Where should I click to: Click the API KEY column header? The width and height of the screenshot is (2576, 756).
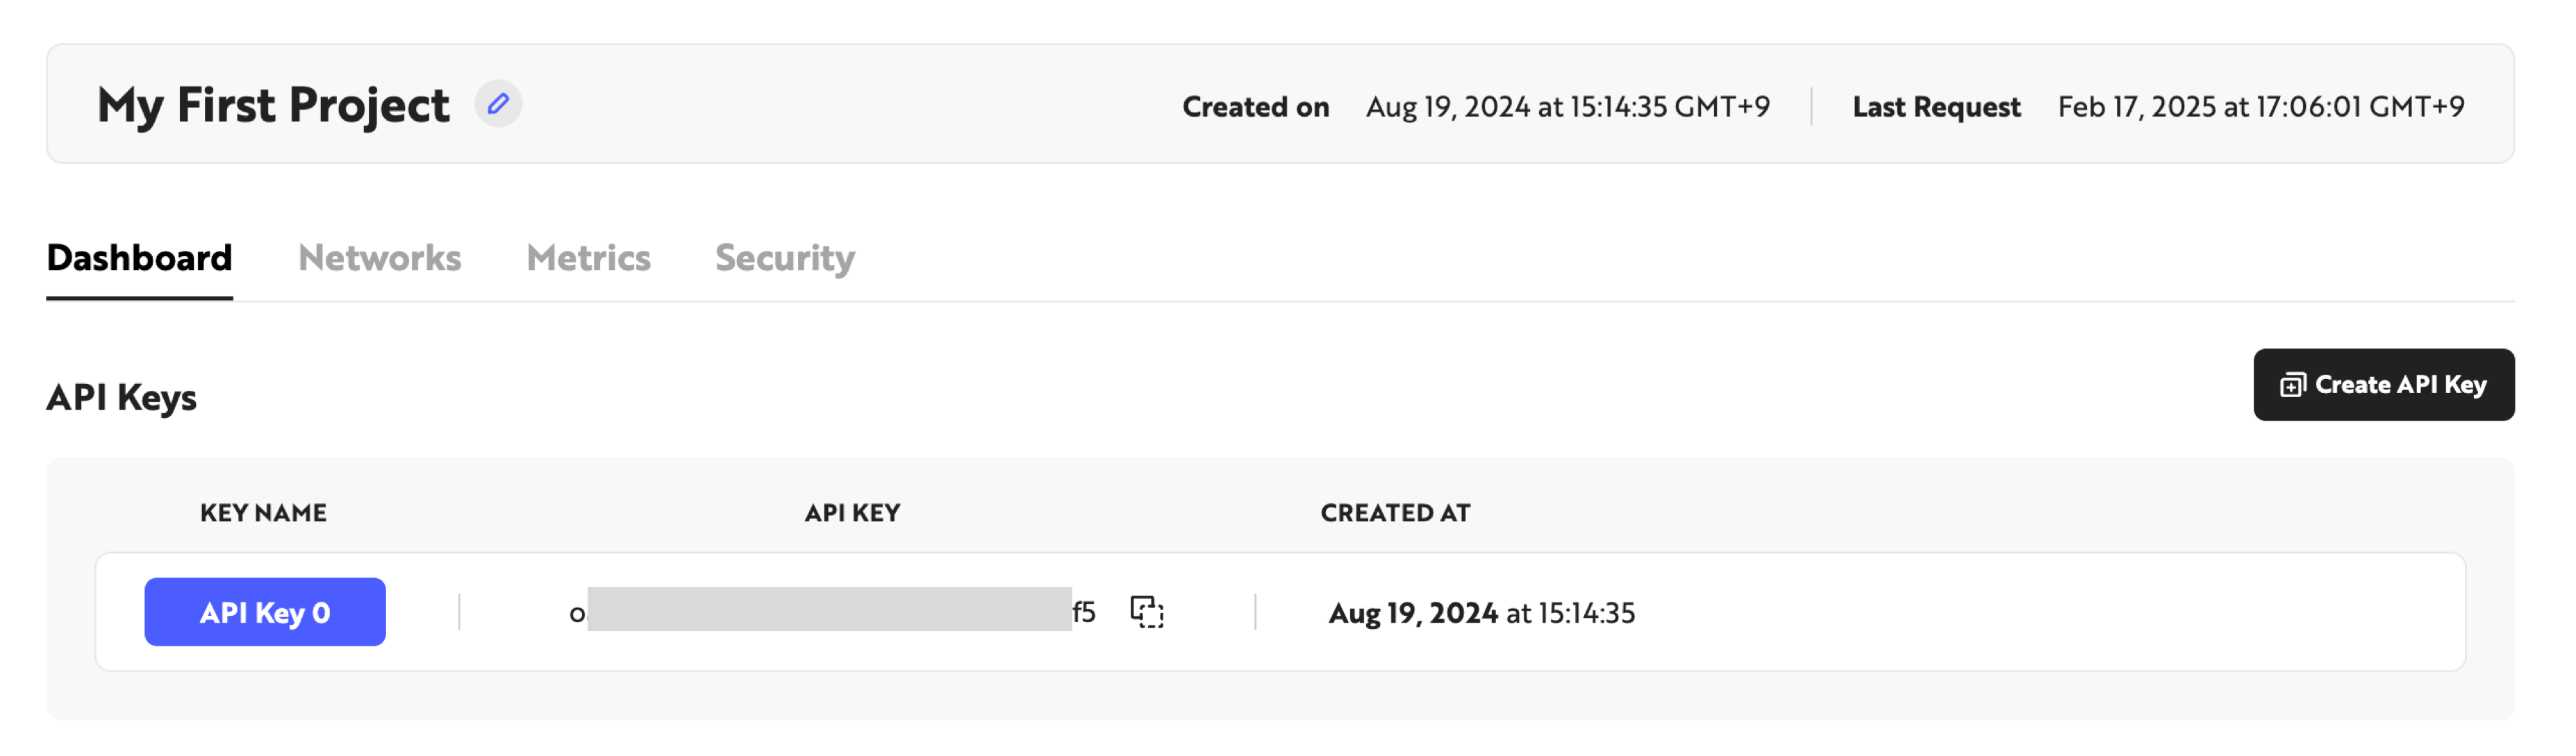(x=852, y=513)
